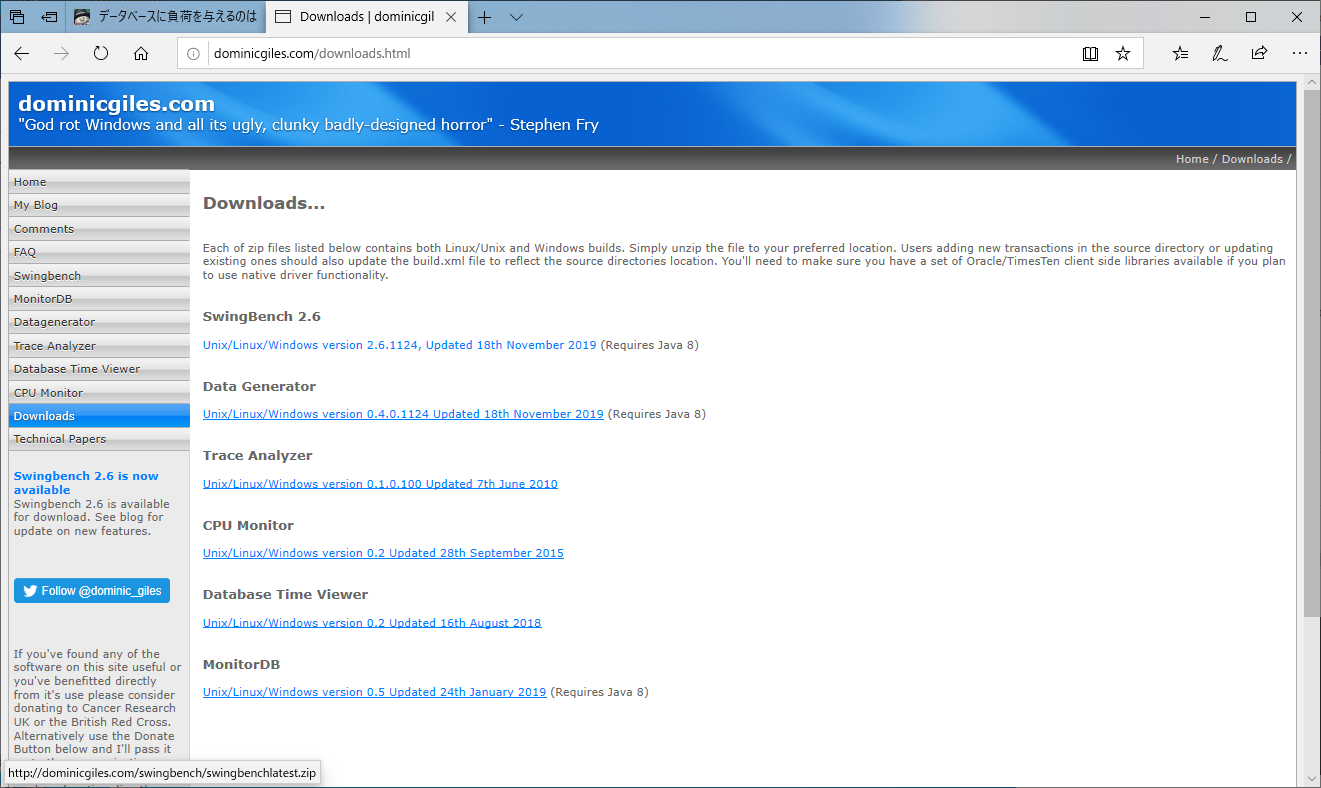This screenshot has width=1321, height=788.
Task: Click the Share page icon
Action: (1259, 54)
